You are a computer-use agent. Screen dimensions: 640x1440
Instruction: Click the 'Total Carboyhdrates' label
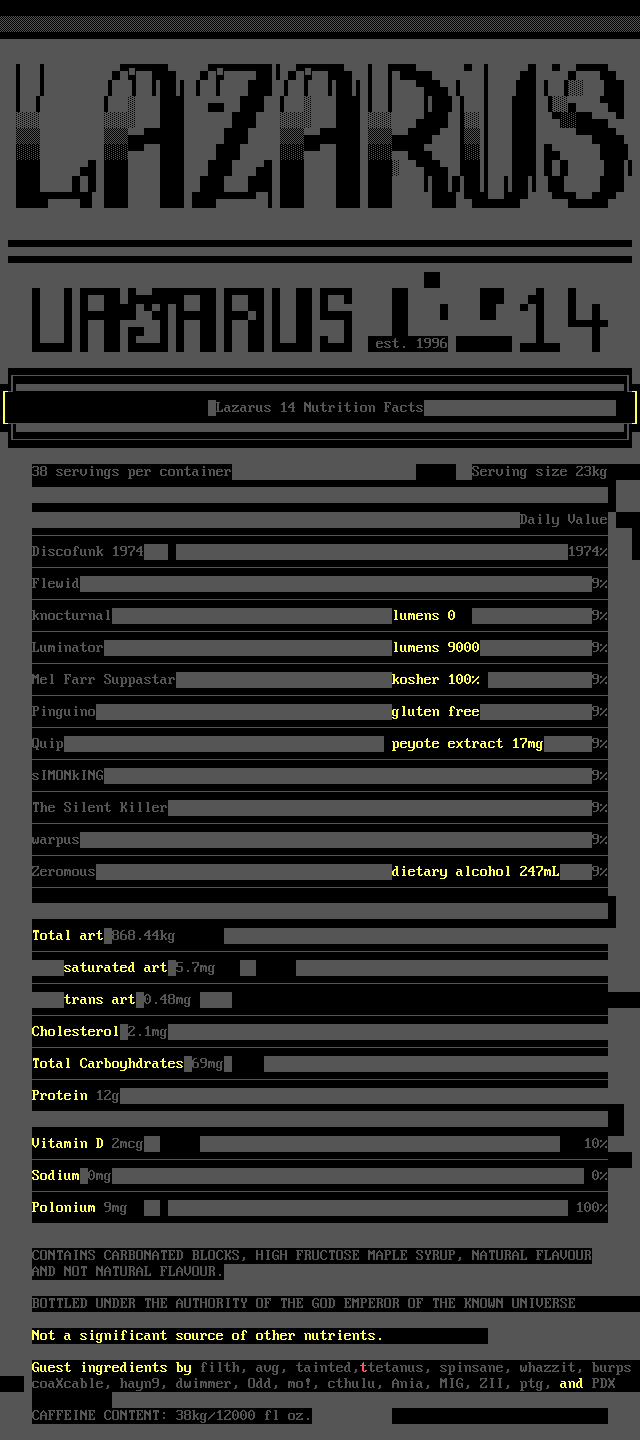[x=107, y=1063]
